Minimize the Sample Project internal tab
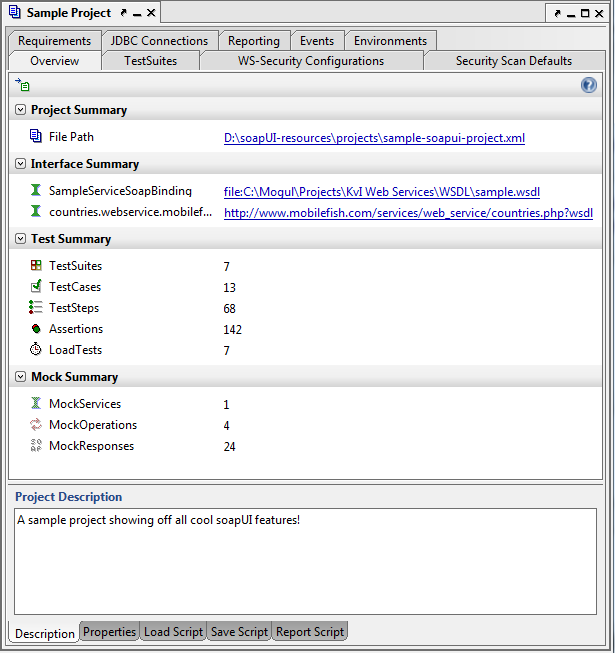This screenshot has width=615, height=653. (137, 15)
